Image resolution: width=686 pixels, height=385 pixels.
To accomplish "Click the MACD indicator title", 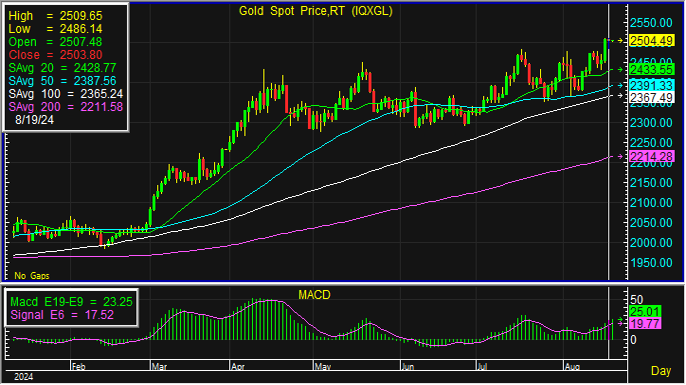I will (314, 295).
